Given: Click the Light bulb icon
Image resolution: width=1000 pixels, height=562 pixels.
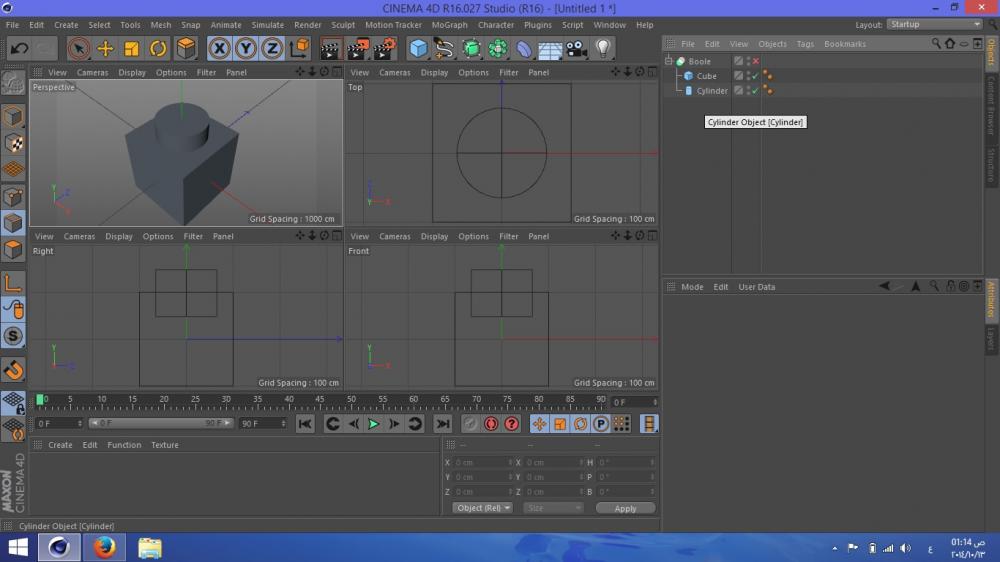Looking at the screenshot, I should pos(603,48).
